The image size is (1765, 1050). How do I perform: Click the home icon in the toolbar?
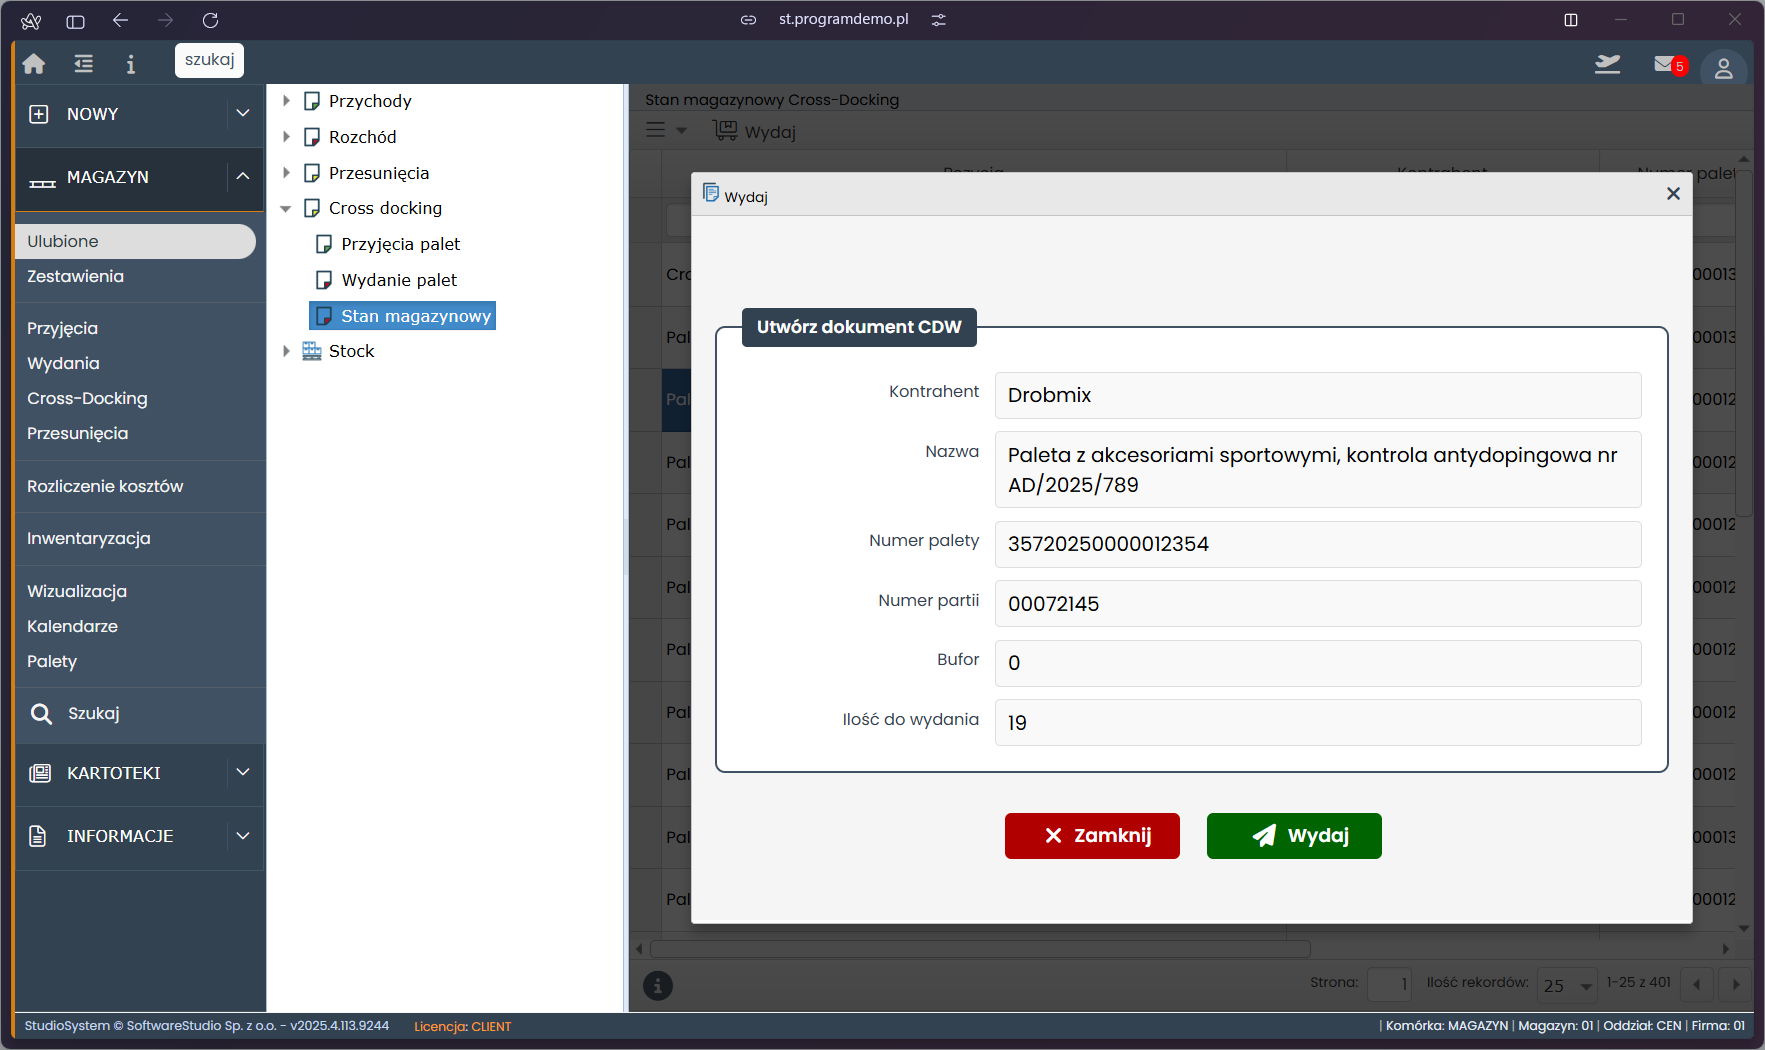(x=34, y=64)
